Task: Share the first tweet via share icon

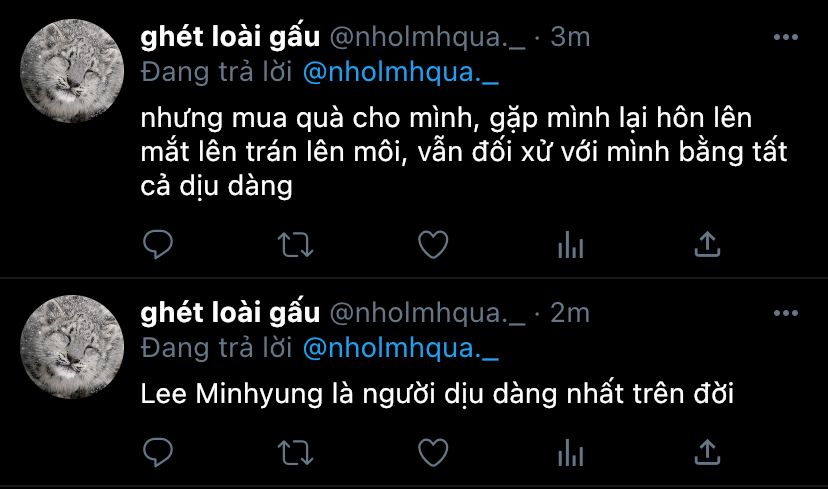Action: tap(707, 244)
